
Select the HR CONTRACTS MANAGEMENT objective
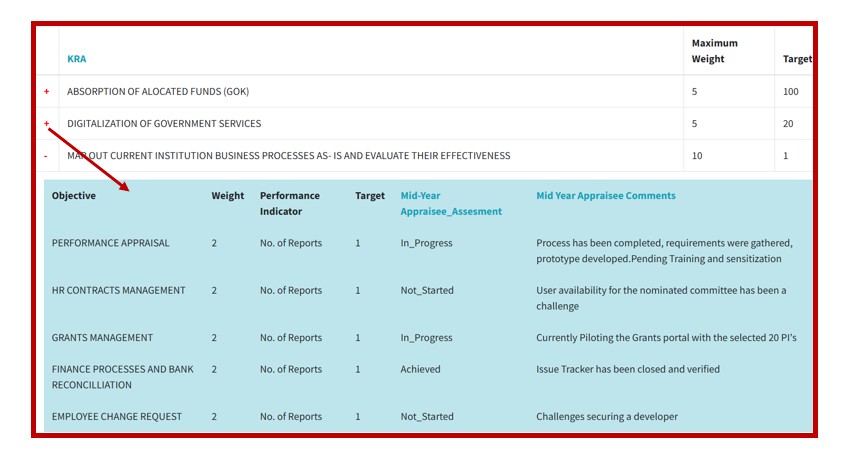118,291
